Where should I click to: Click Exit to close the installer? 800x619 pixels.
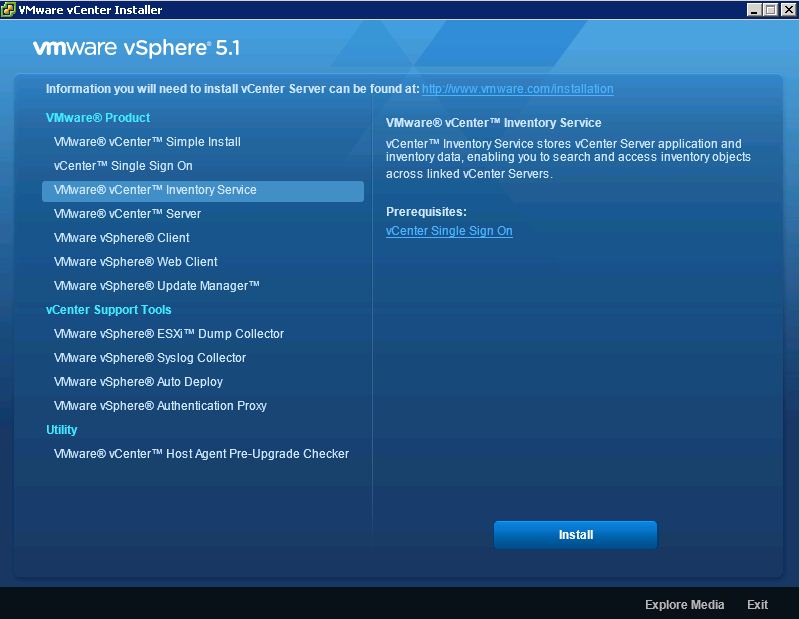(x=757, y=605)
